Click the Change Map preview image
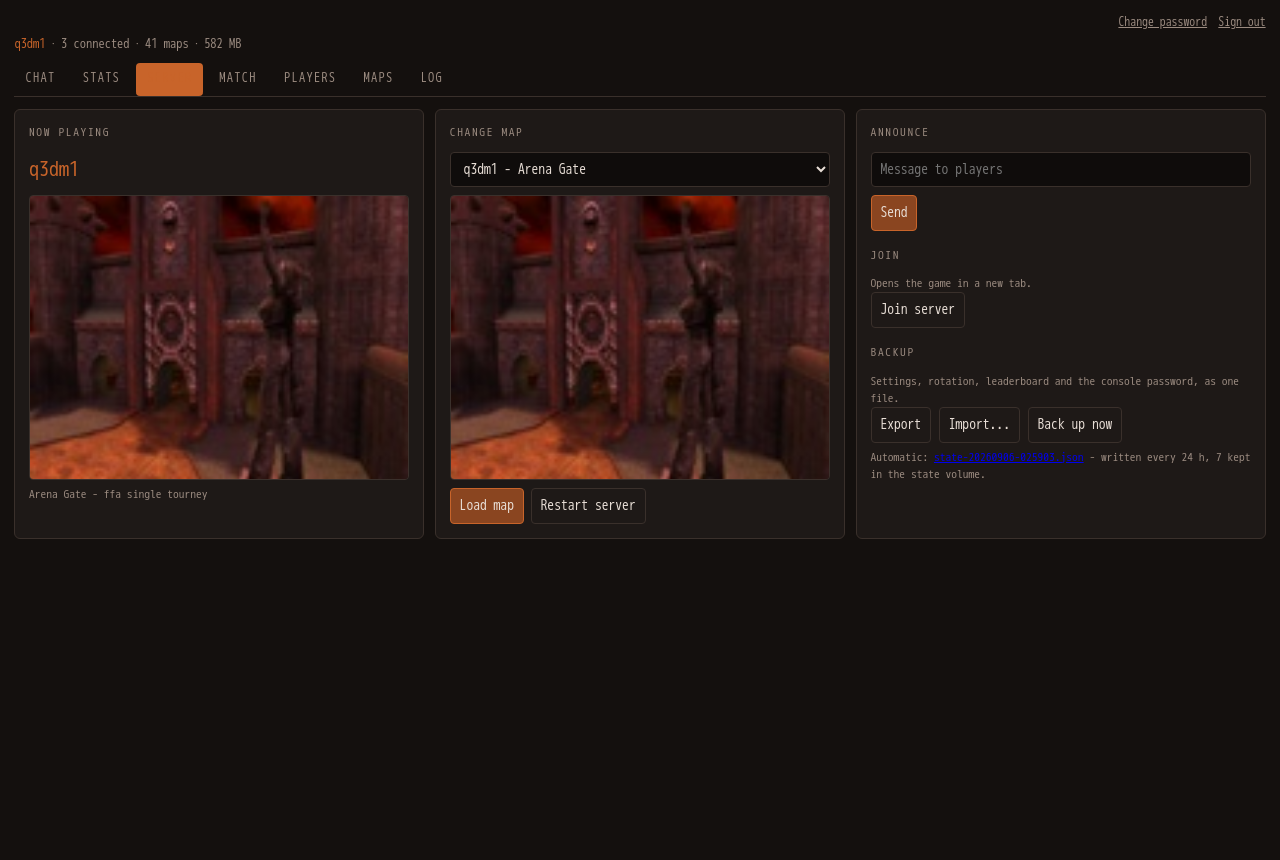 point(640,338)
